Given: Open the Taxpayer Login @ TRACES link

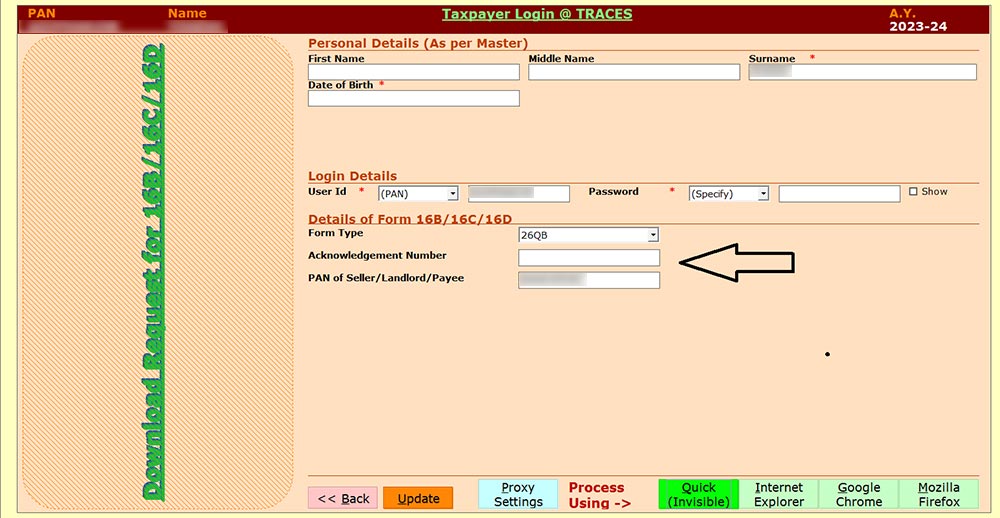Looking at the screenshot, I should (x=536, y=13).
